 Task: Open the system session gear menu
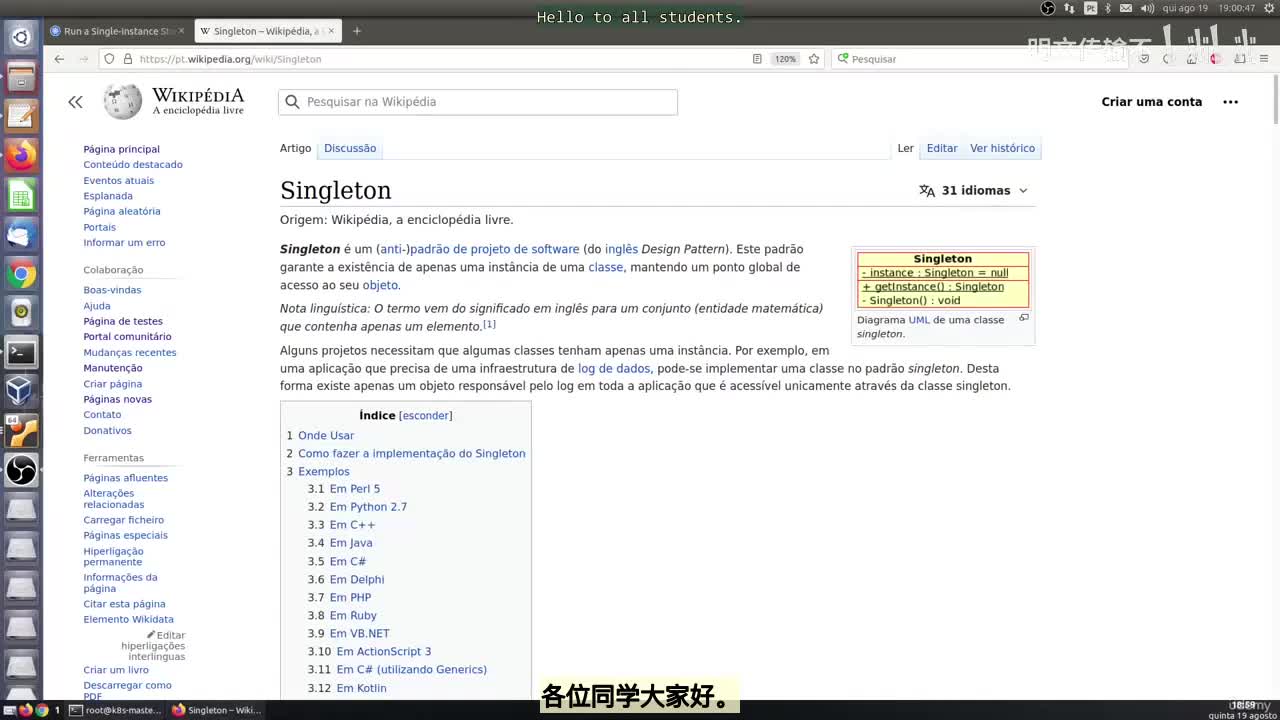(x=1268, y=8)
